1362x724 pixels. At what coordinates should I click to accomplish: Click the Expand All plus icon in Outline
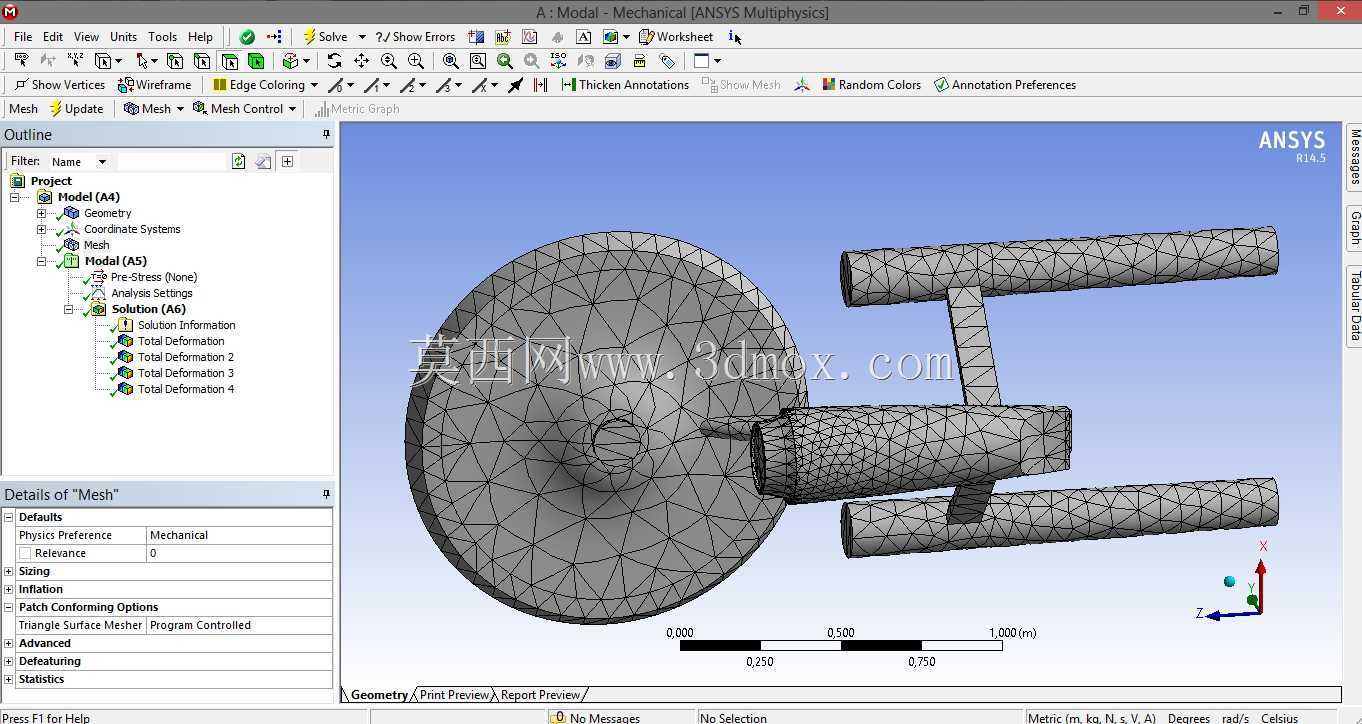click(287, 161)
